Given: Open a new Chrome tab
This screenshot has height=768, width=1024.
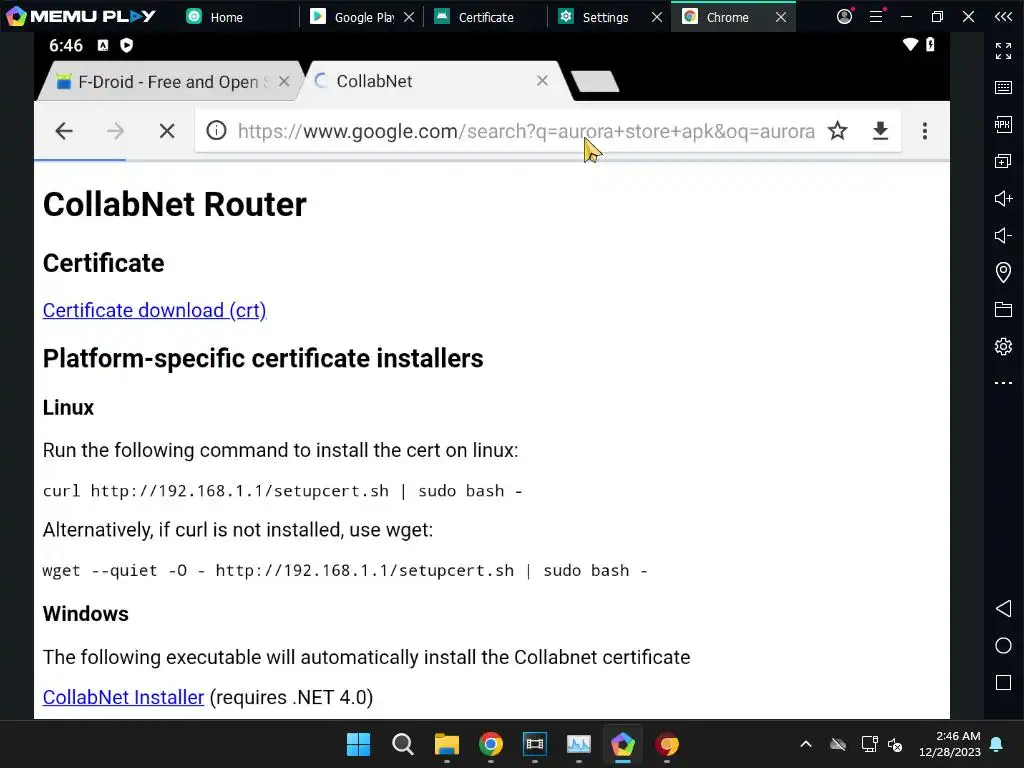Looking at the screenshot, I should click(x=594, y=82).
